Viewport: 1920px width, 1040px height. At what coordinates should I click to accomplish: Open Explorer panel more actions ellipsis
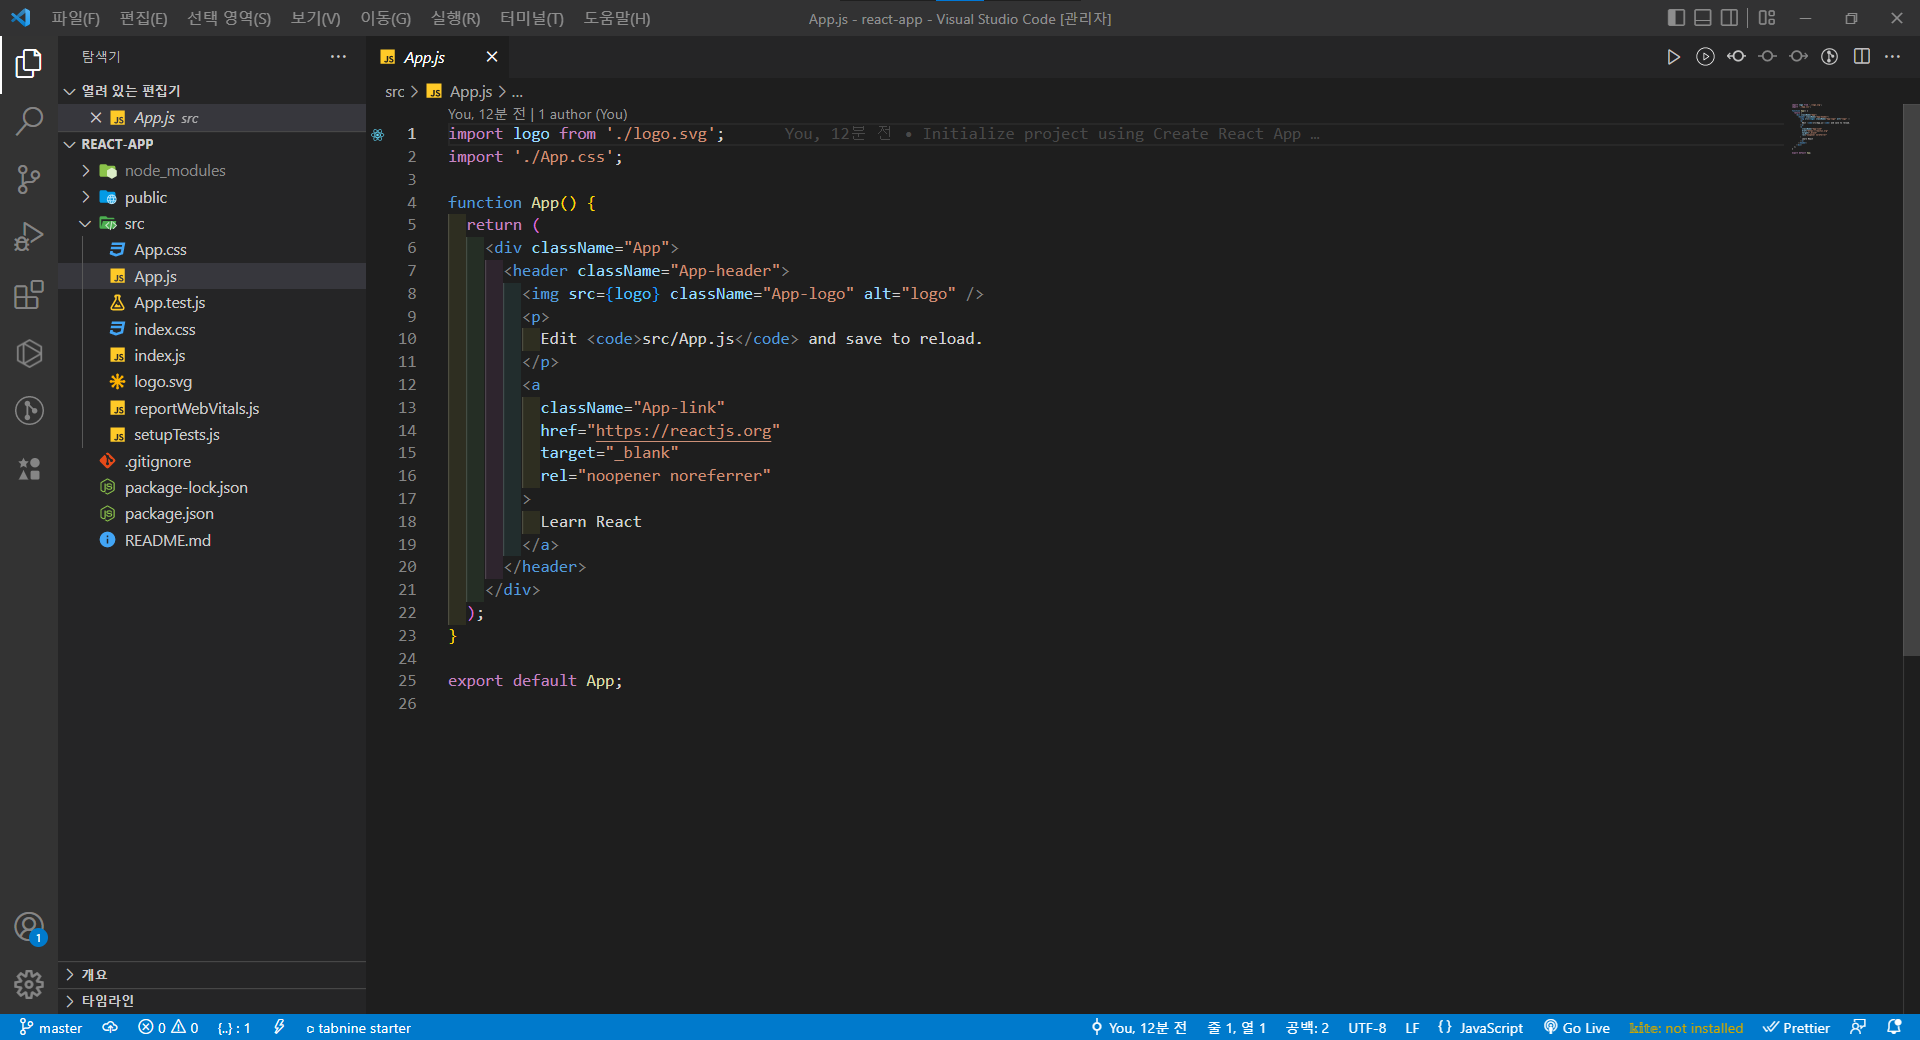(x=339, y=57)
